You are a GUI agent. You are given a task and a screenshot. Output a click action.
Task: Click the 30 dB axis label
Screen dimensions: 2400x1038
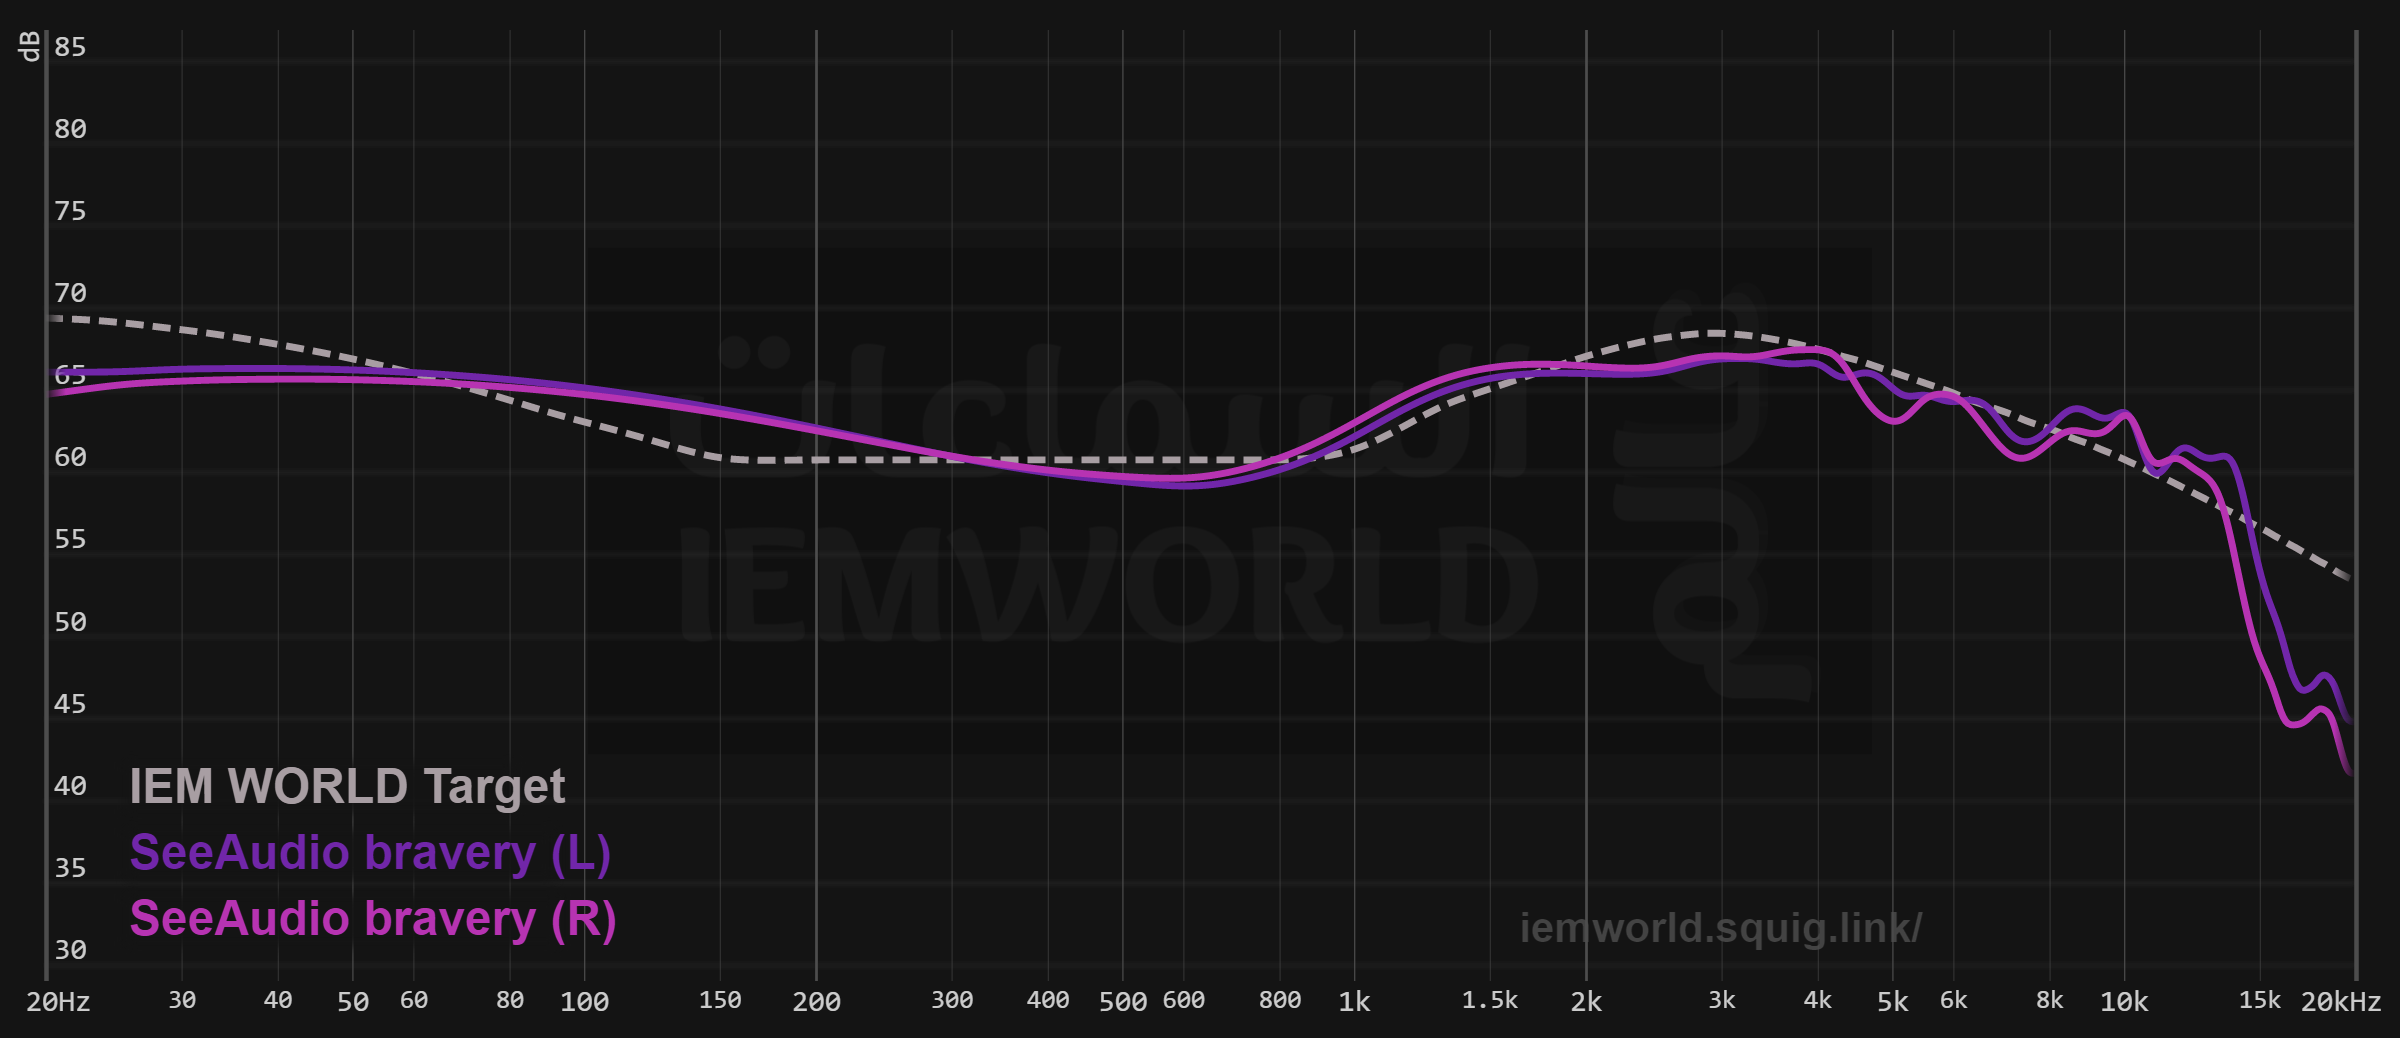(x=70, y=949)
